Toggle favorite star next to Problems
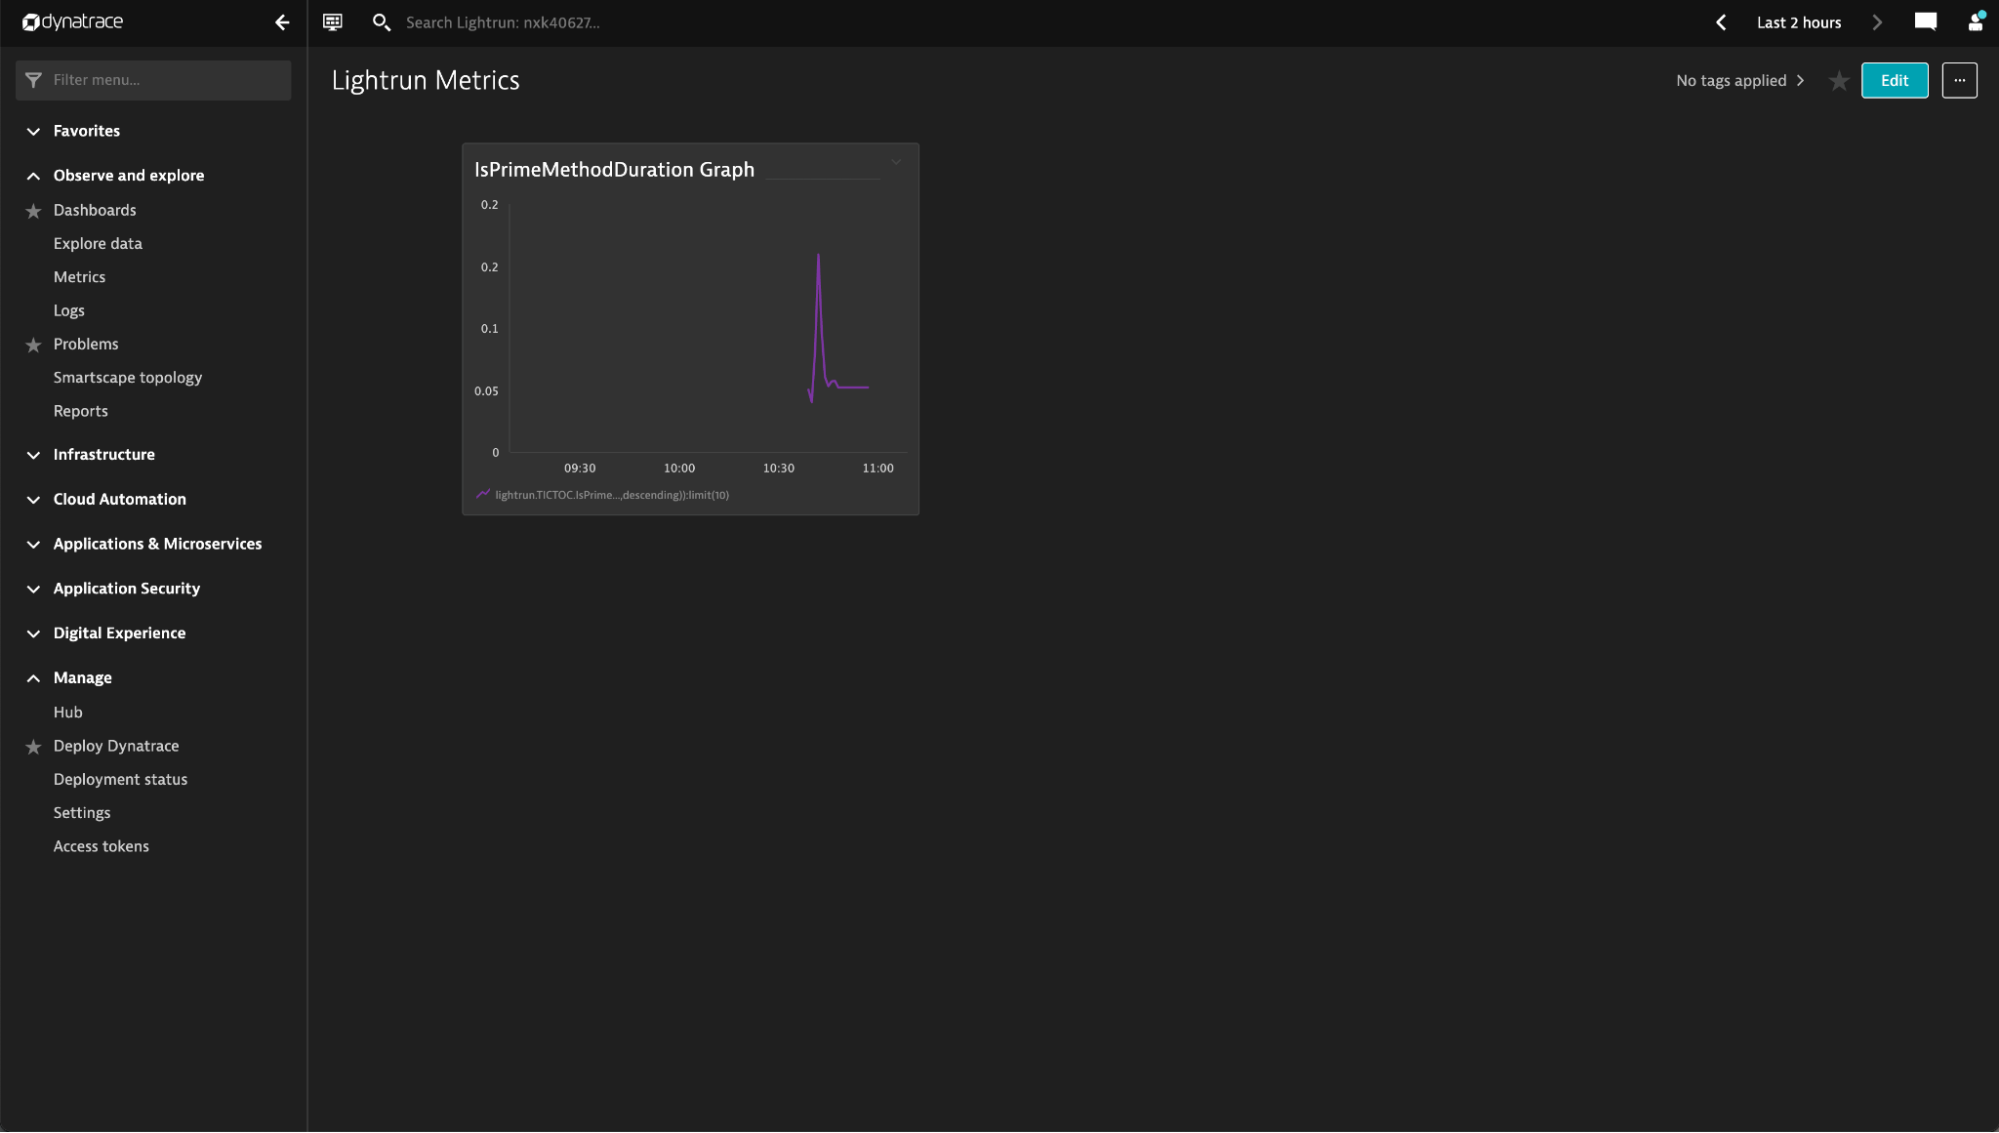1999x1133 pixels. (33, 345)
